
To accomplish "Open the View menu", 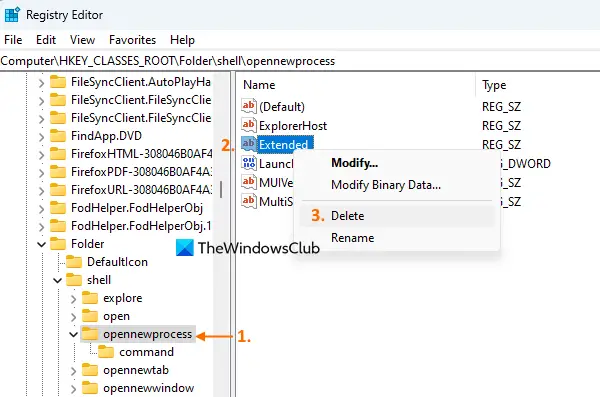I will (82, 40).
